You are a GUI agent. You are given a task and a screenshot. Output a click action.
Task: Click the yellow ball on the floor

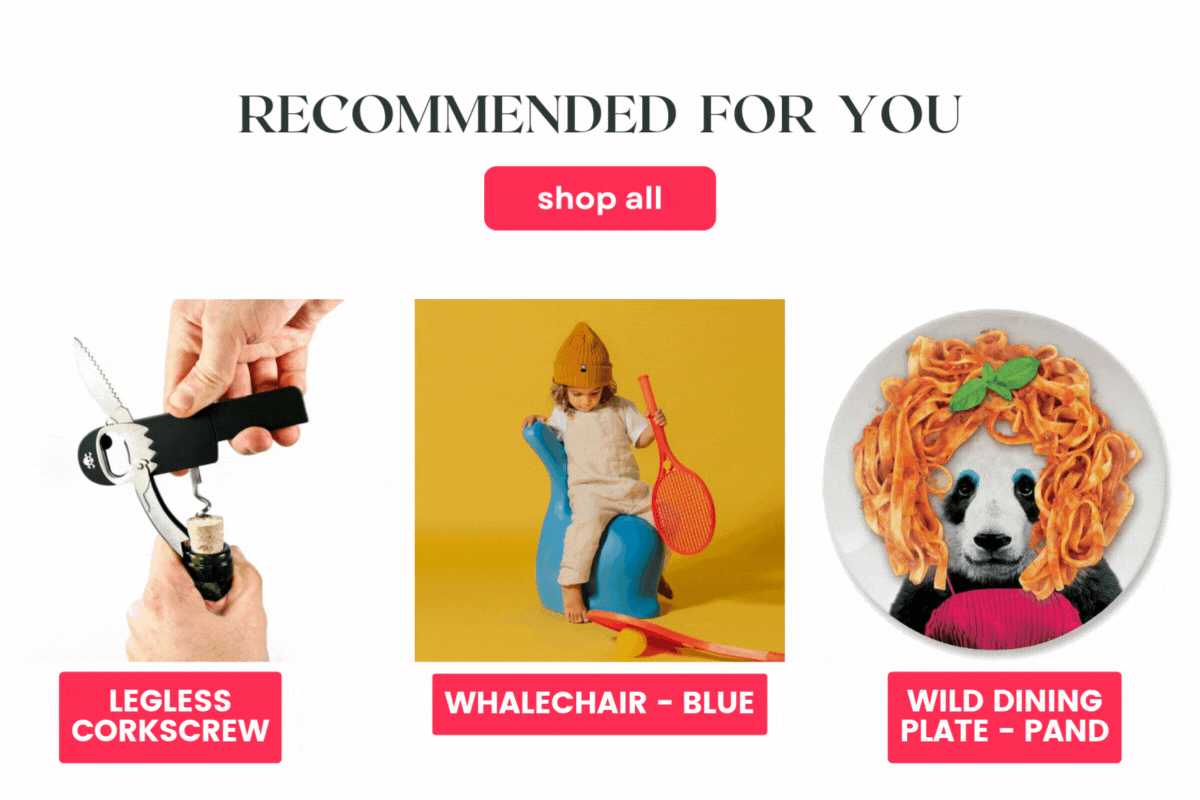[x=628, y=643]
